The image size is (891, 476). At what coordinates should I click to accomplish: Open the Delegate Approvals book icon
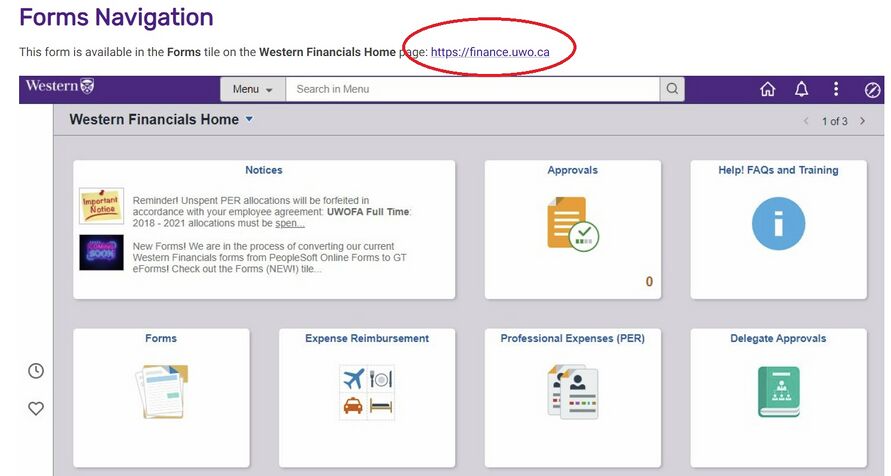778,391
